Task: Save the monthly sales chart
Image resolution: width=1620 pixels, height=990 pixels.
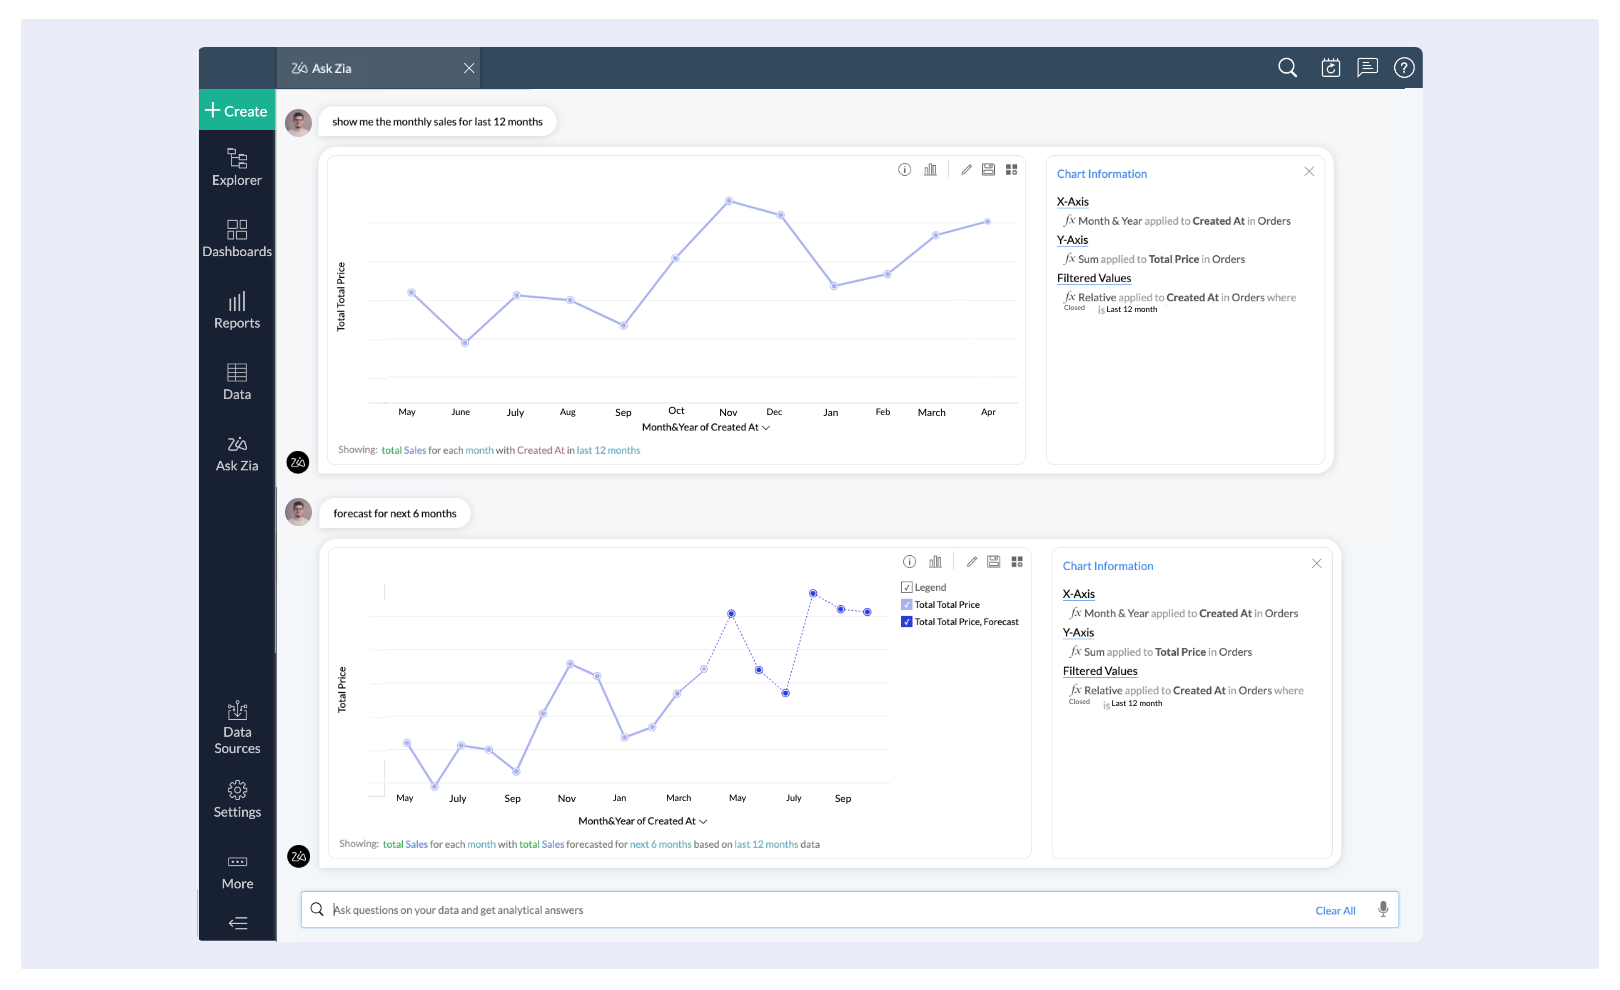Action: [988, 170]
